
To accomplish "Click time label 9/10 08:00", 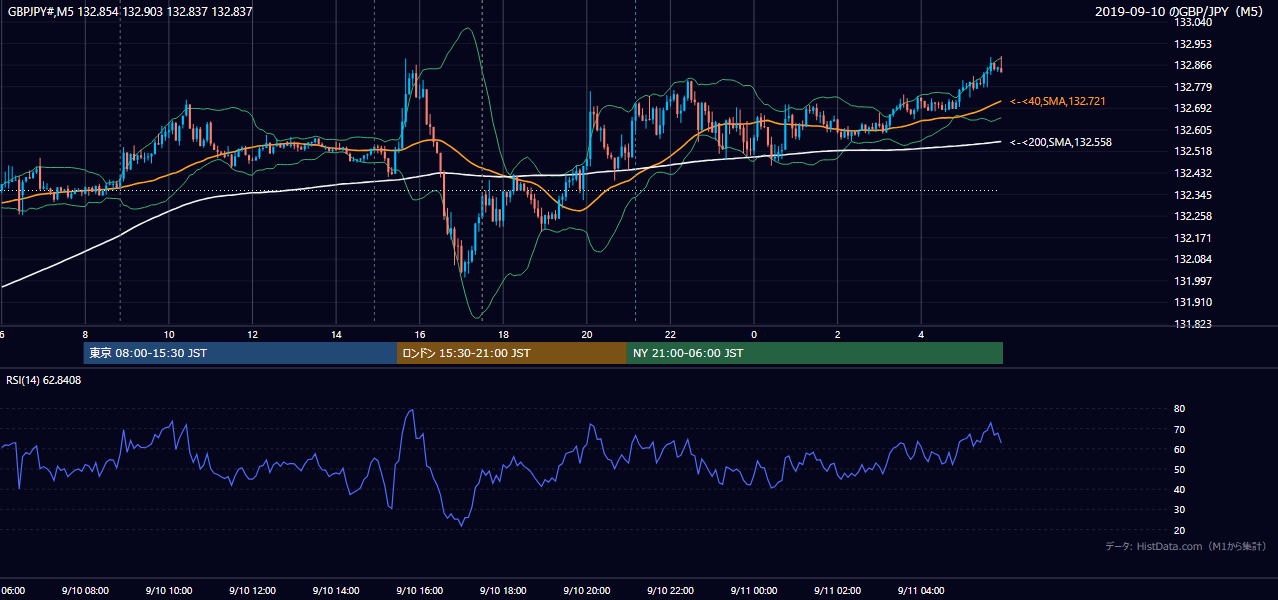I will point(85,591).
